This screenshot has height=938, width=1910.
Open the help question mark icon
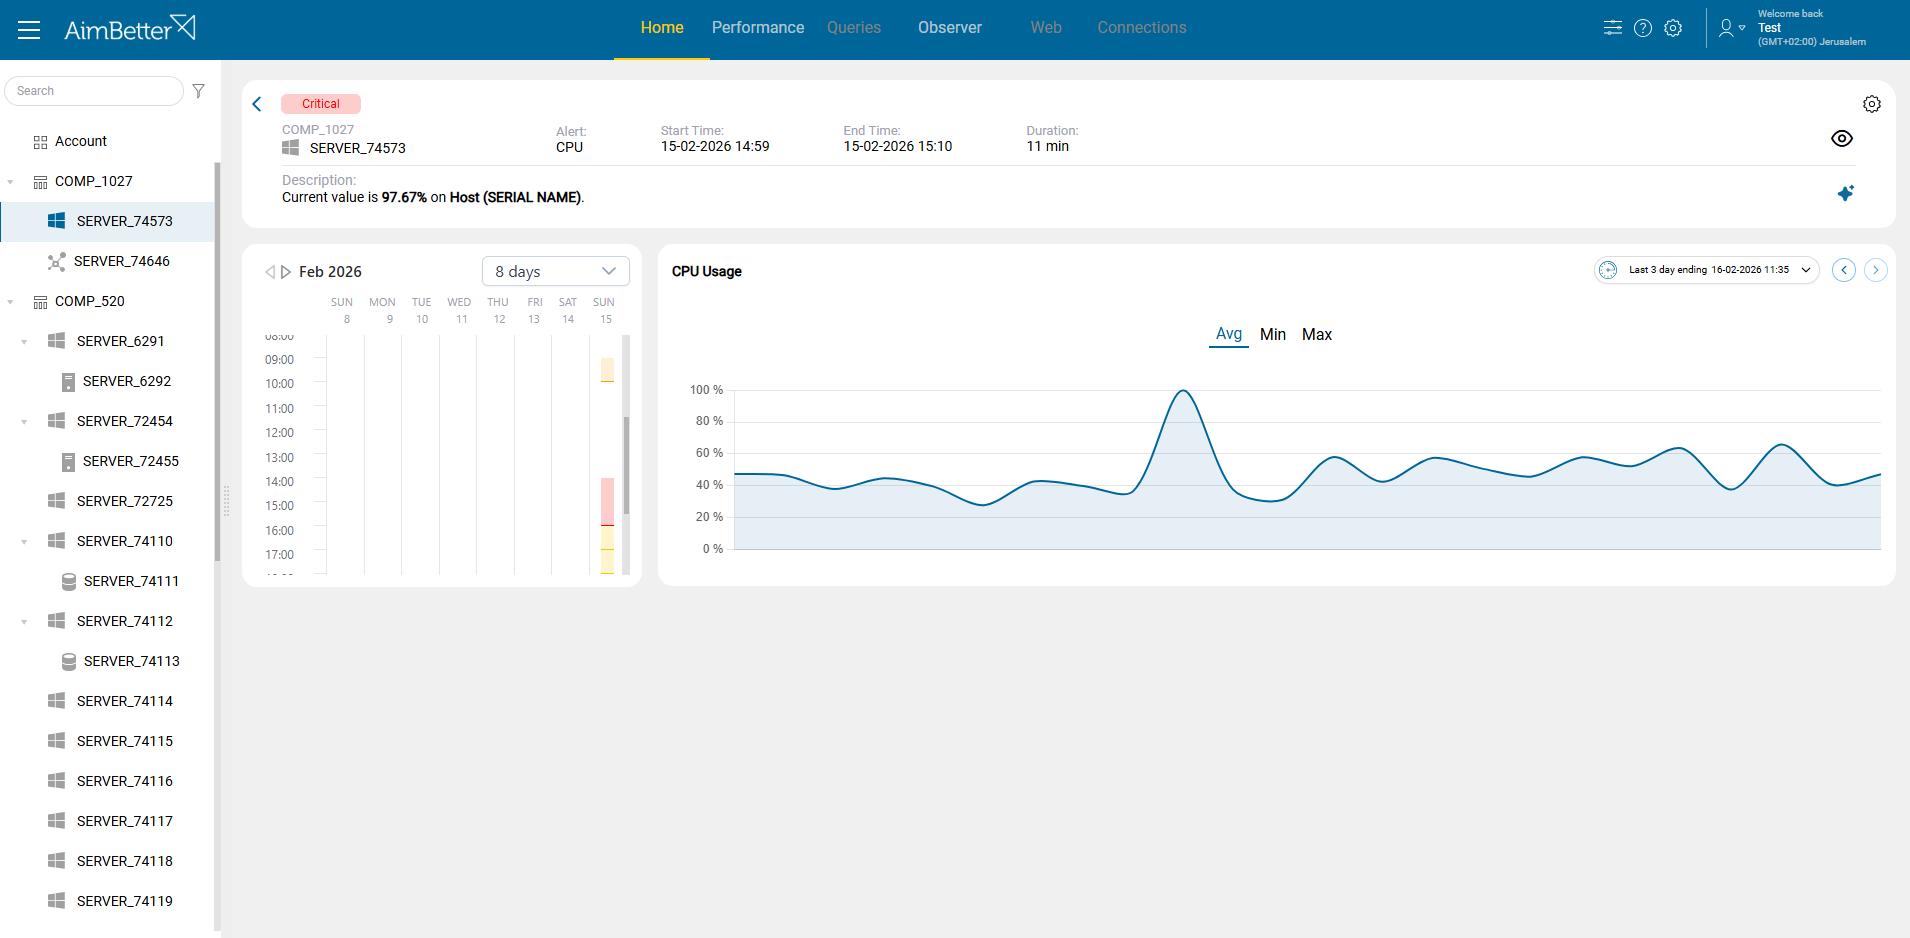[1643, 28]
